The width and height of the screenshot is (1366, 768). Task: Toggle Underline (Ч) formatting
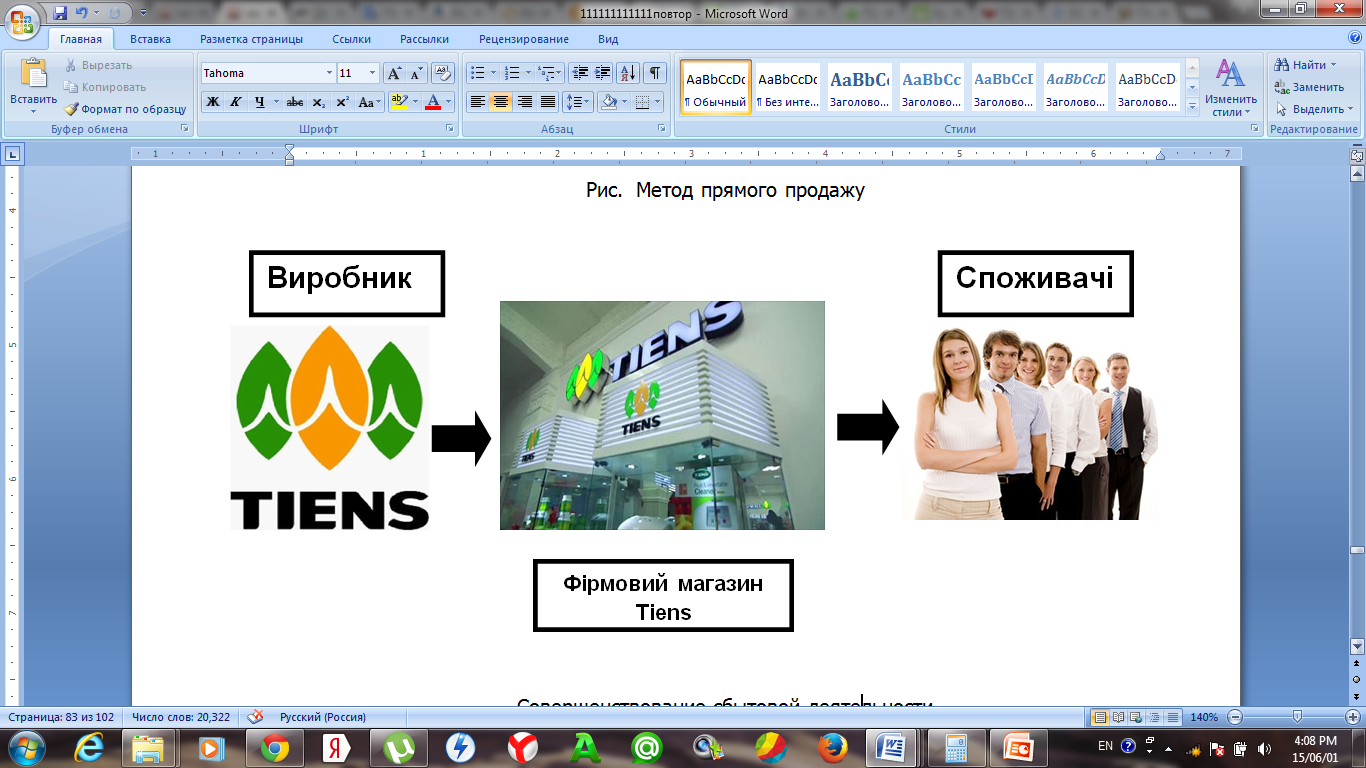pyautogui.click(x=260, y=102)
